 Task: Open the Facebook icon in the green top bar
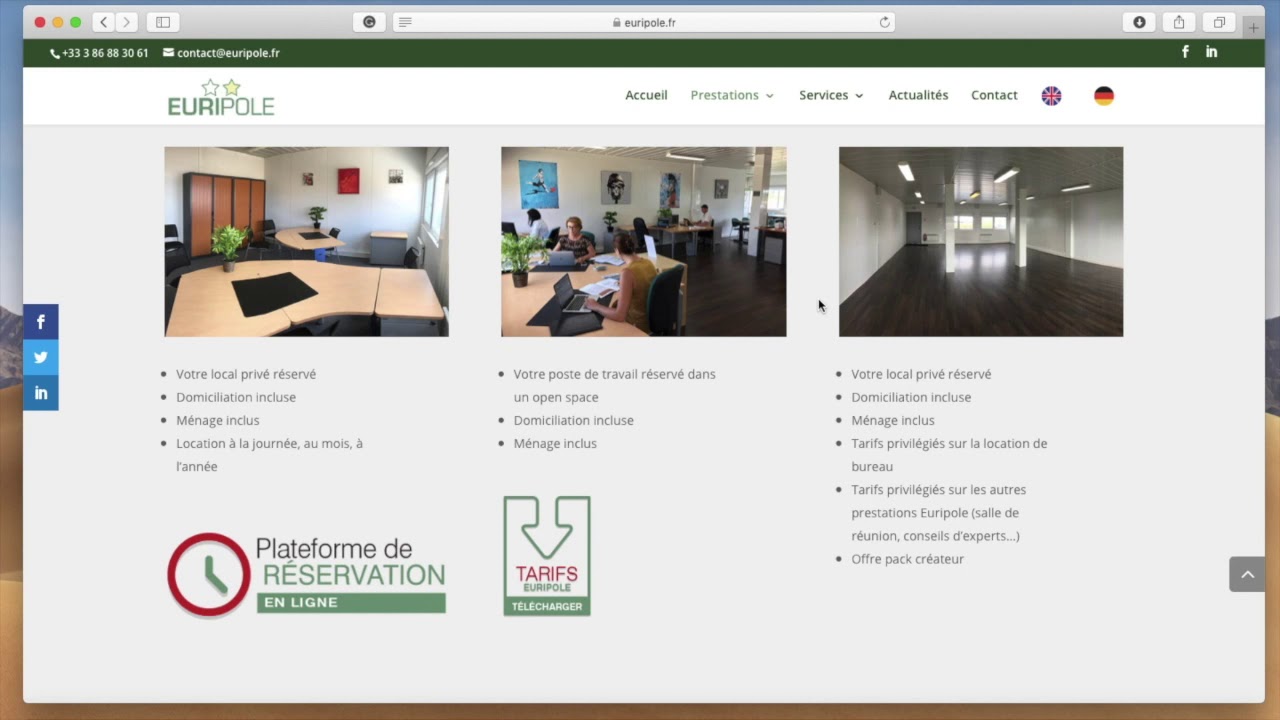(1185, 52)
